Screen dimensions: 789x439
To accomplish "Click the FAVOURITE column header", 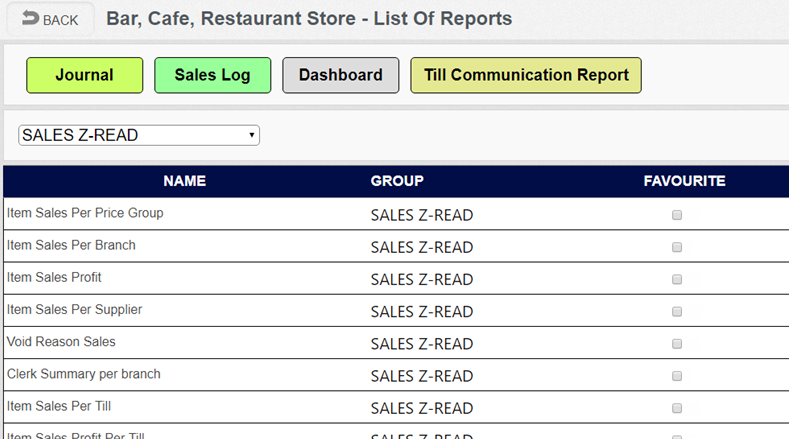I will [x=684, y=181].
